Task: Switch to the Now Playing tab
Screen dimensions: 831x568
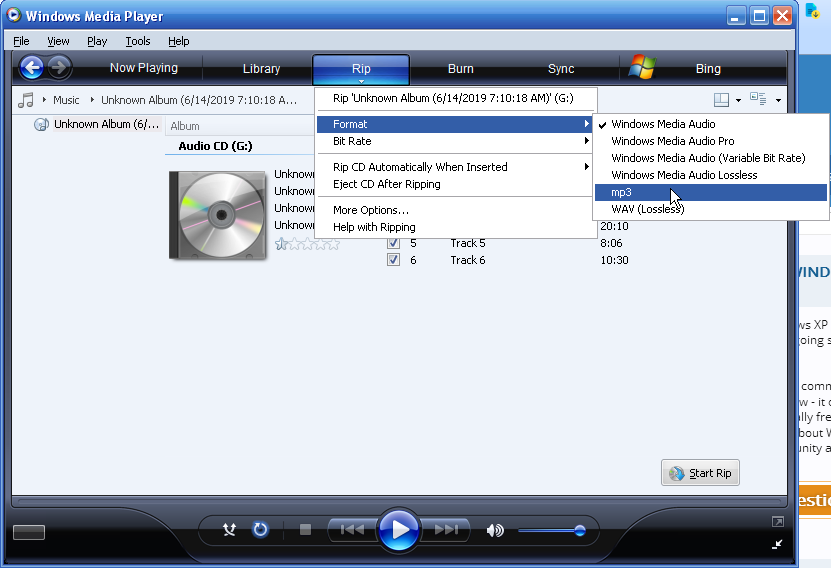Action: (144, 68)
